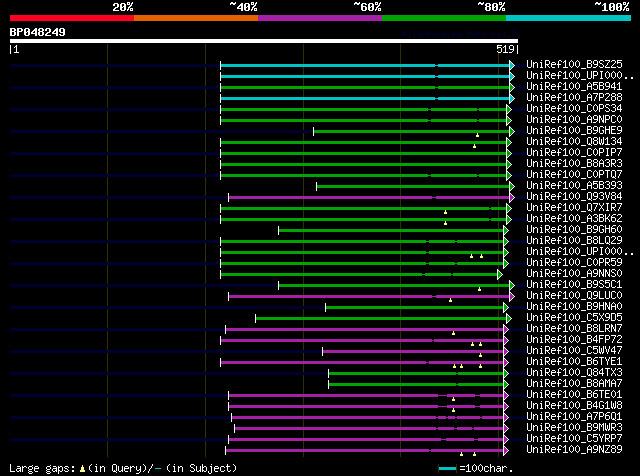Select the UniRef100_B8LRN7 label
Viewport: 640px width, 476px height.
coord(574,329)
